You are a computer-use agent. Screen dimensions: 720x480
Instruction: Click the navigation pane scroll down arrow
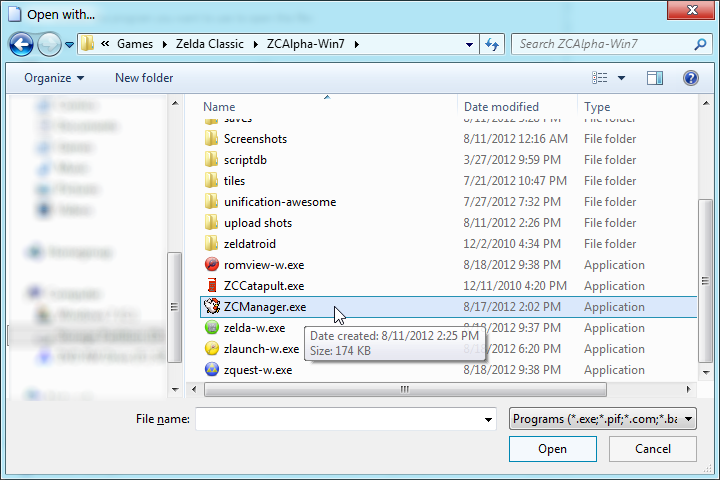175,390
